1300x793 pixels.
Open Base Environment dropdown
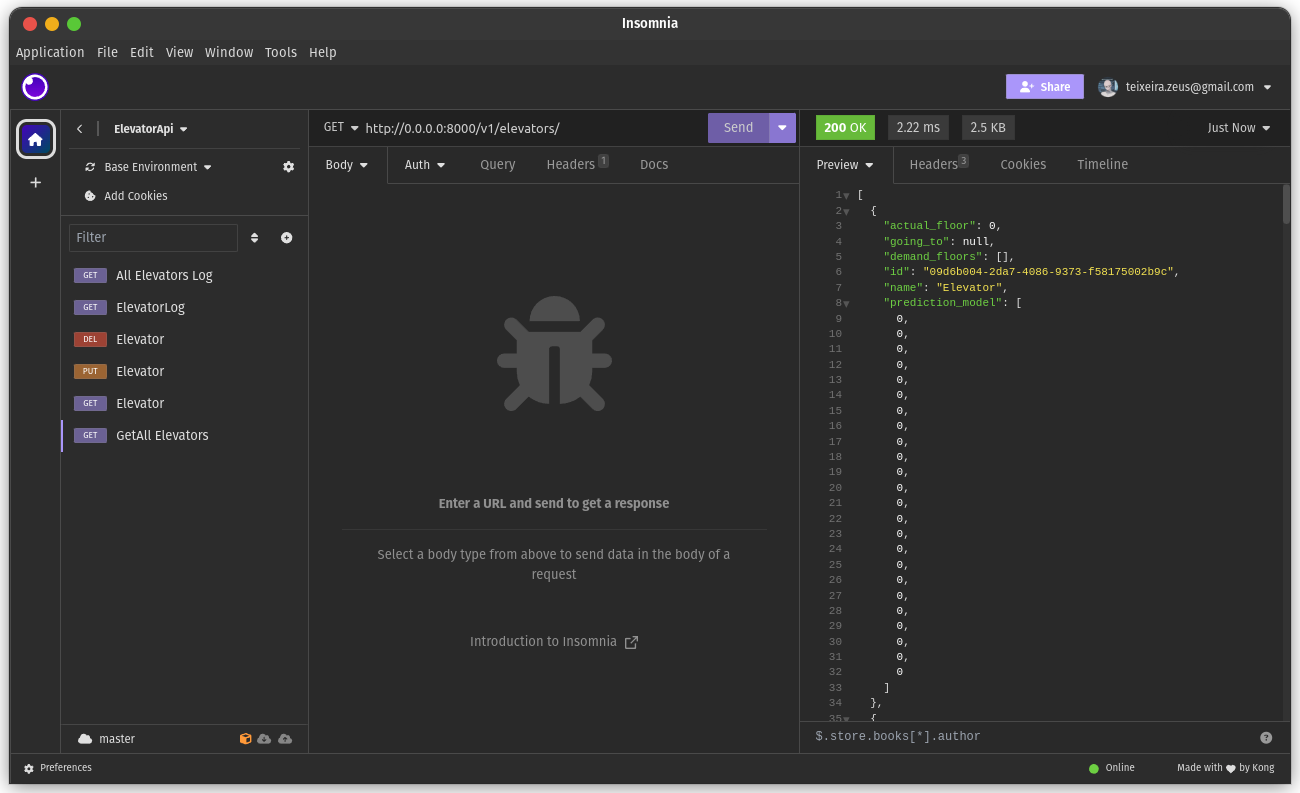point(158,167)
